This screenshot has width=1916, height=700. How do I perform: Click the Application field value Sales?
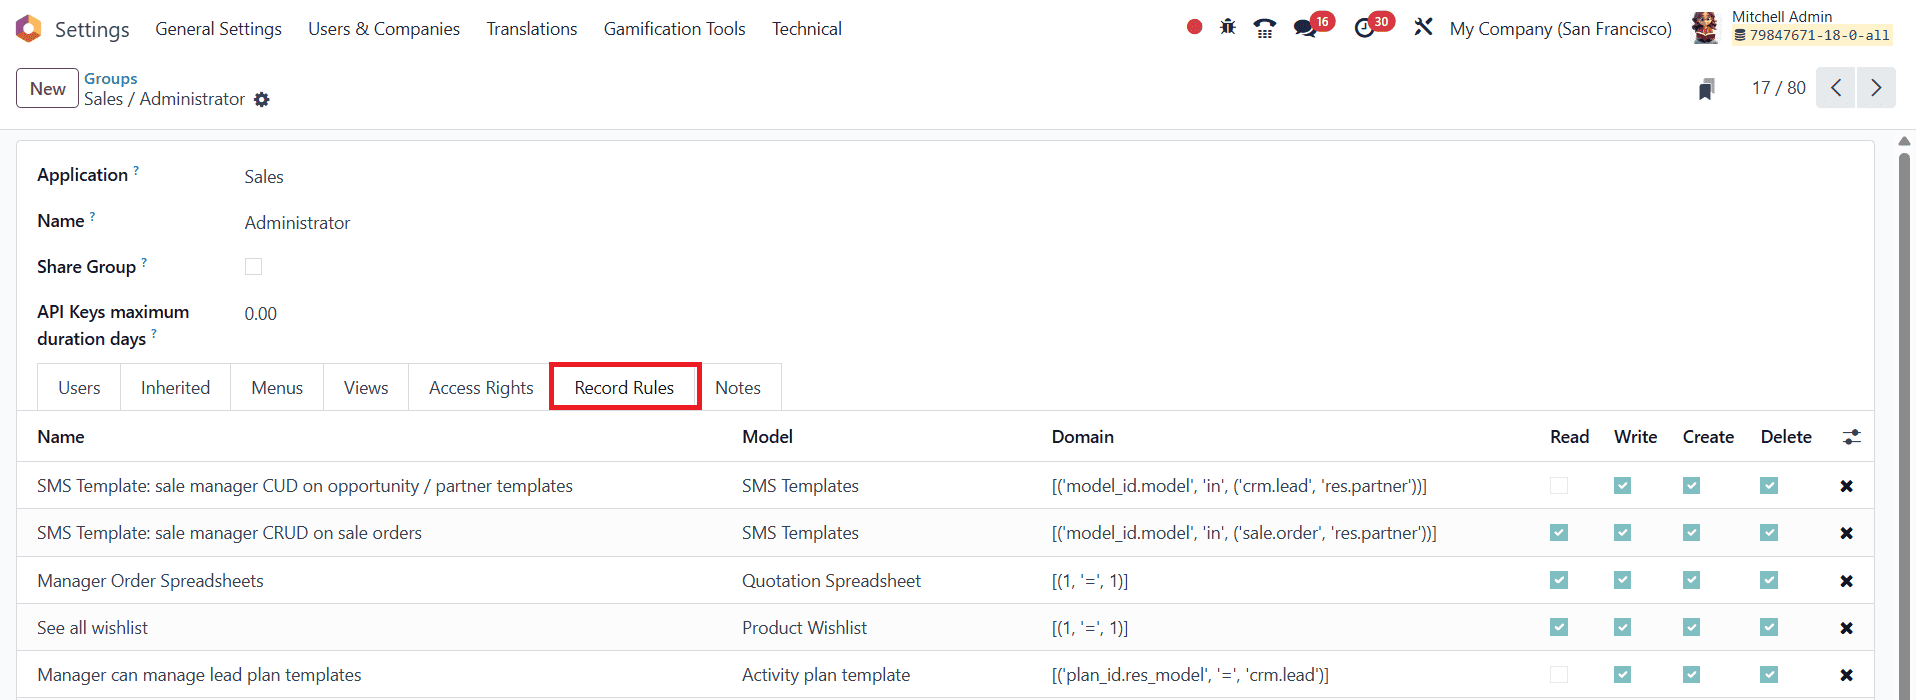click(x=264, y=177)
